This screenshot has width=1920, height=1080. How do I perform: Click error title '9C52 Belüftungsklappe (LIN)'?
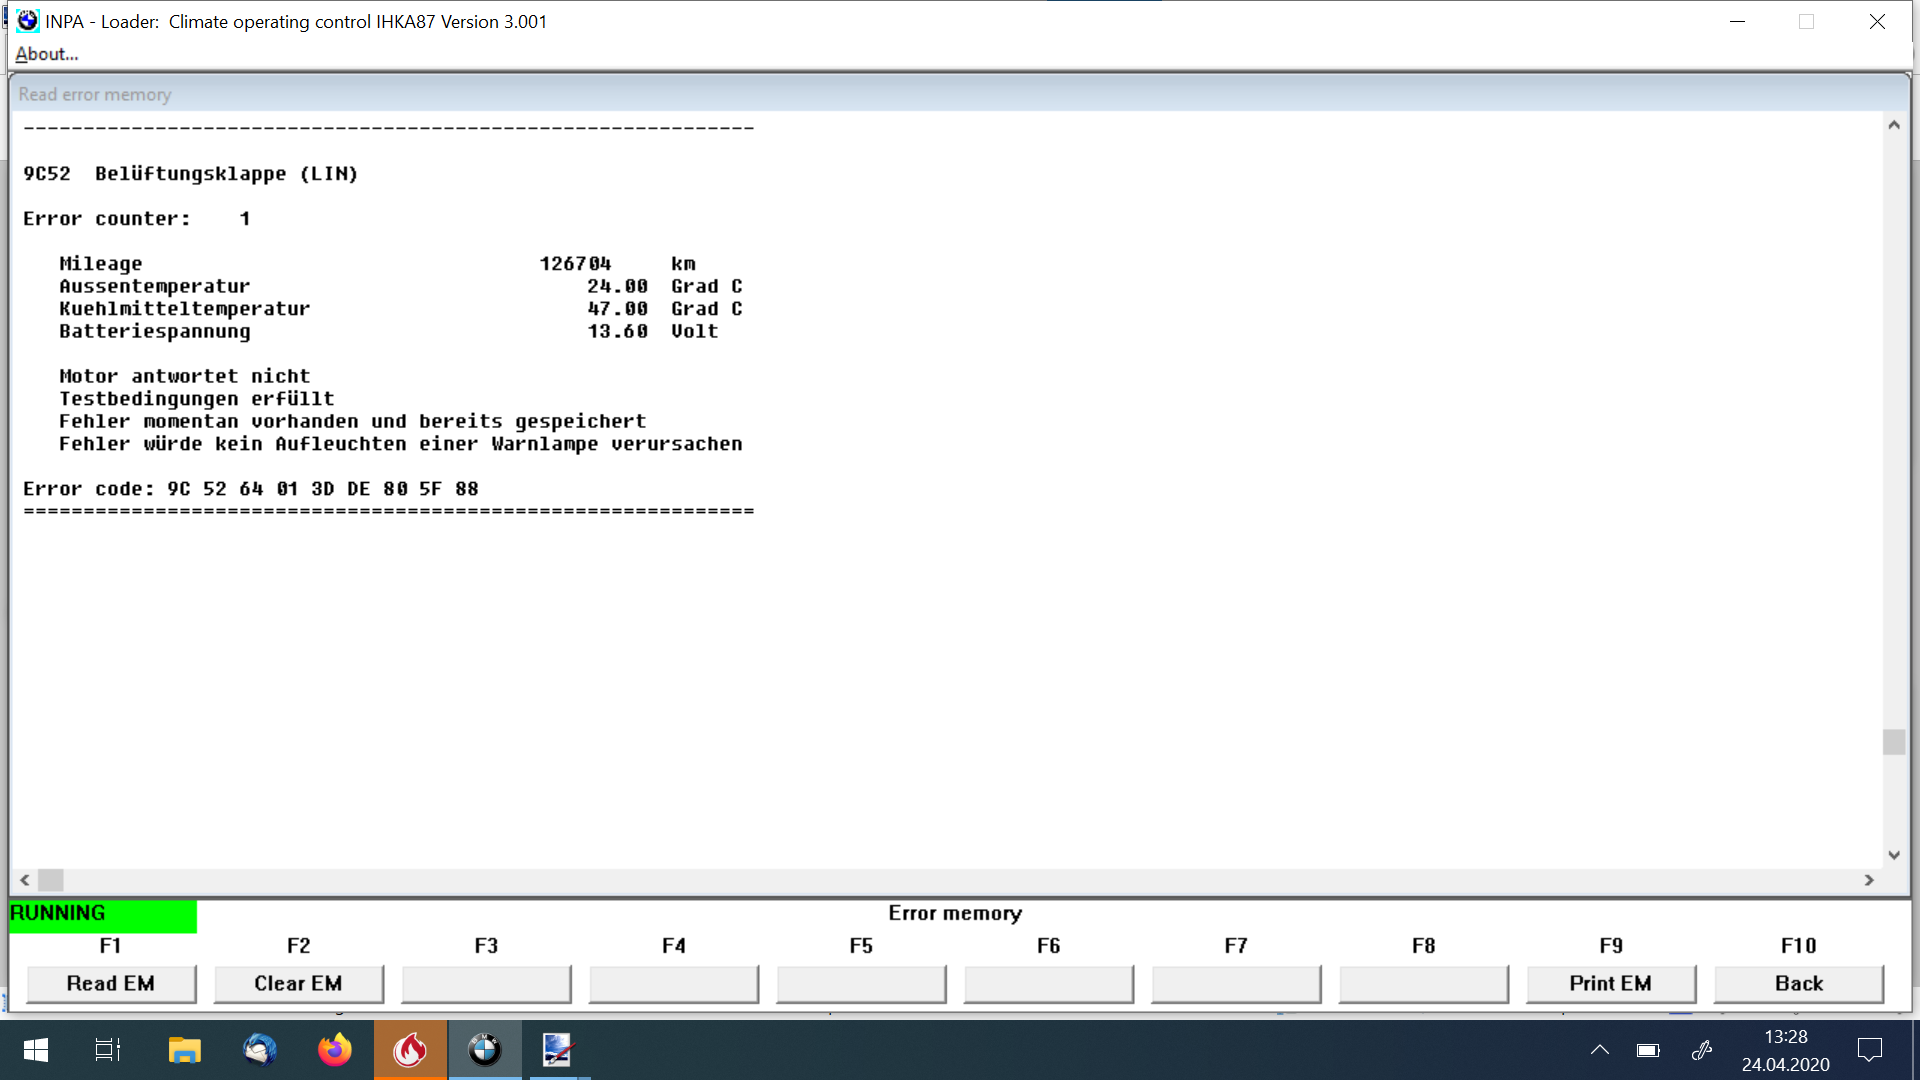[191, 174]
